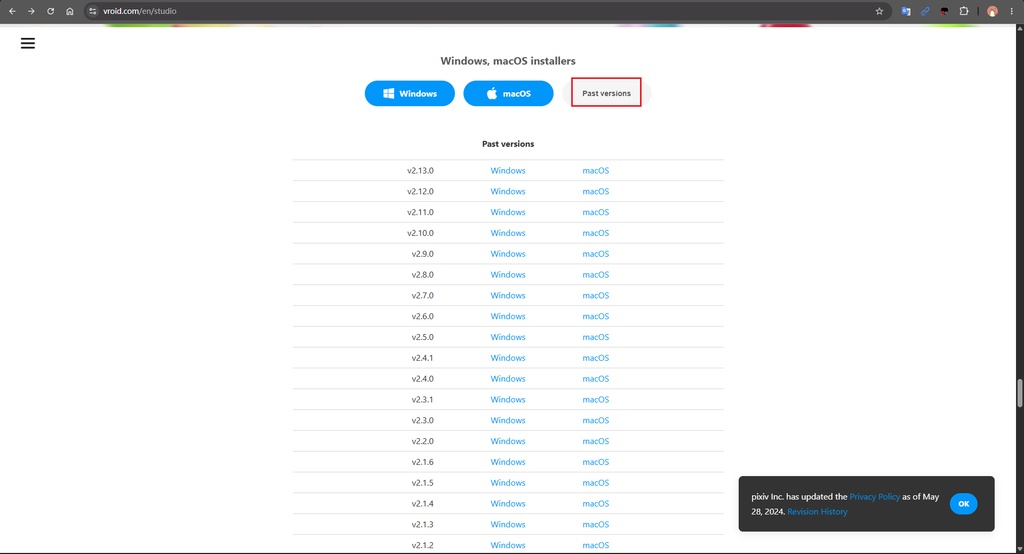Click the address bar showing vroid.com/en/studio
This screenshot has width=1024, height=554.
pyautogui.click(x=483, y=11)
